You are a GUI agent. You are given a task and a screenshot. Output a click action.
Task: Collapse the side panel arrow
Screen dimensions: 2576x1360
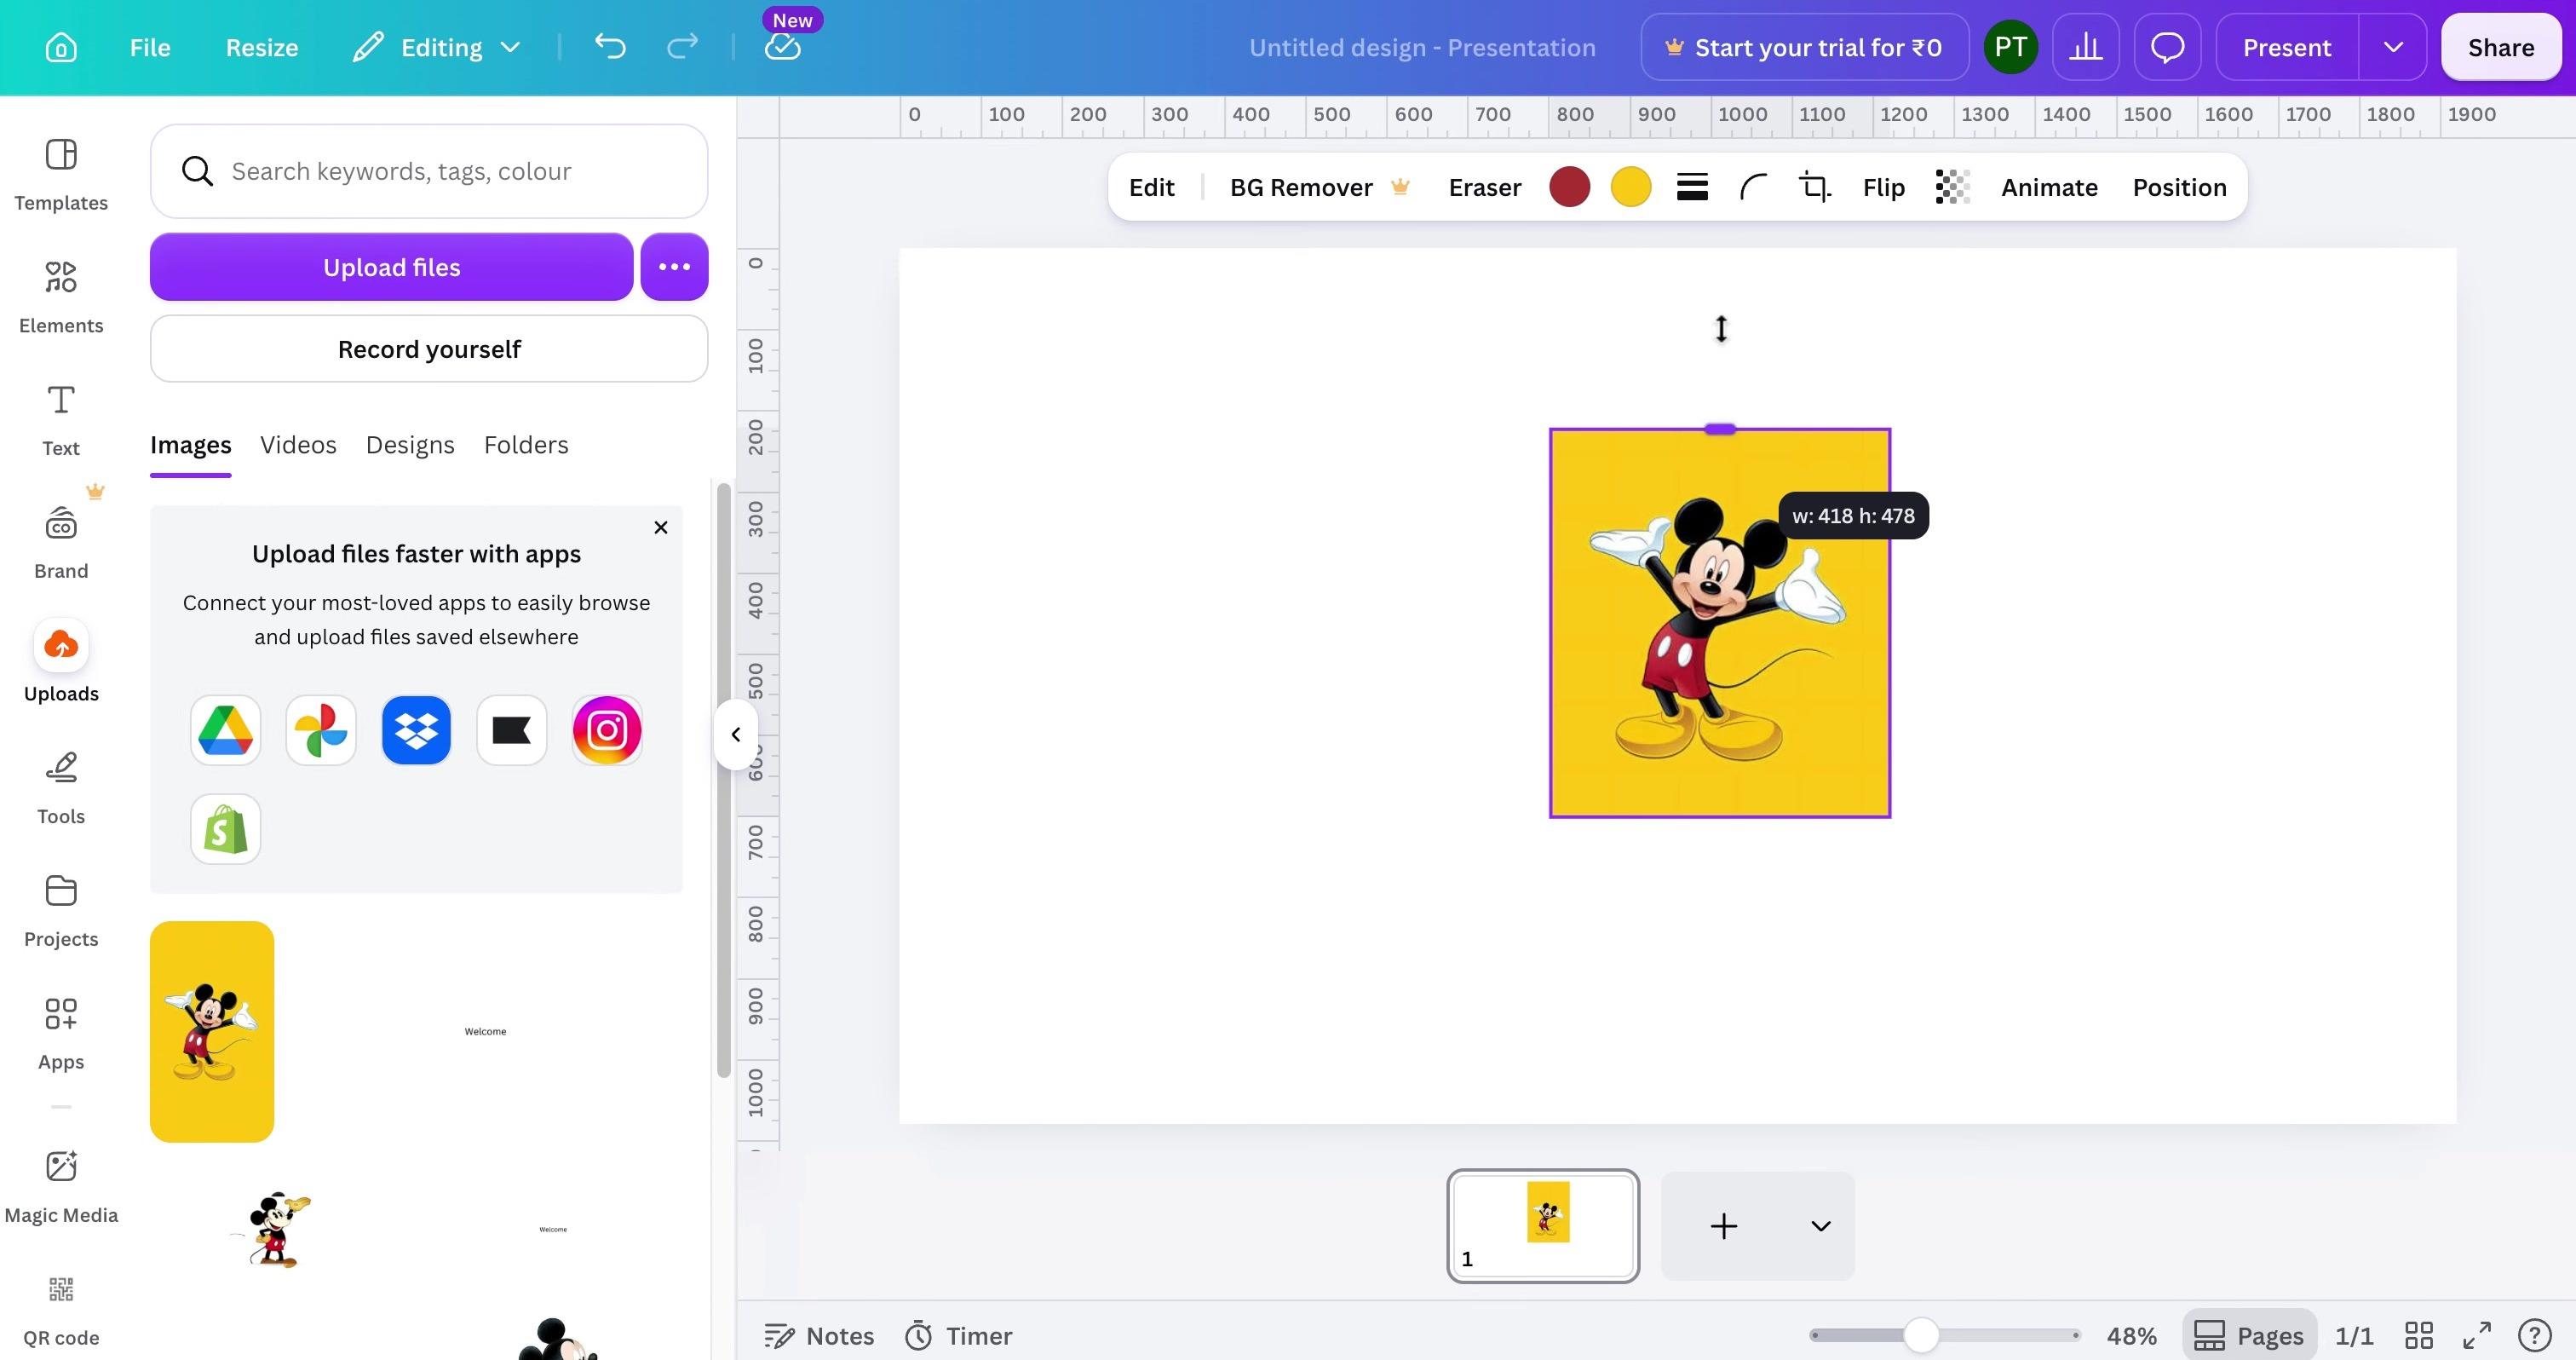(x=736, y=735)
